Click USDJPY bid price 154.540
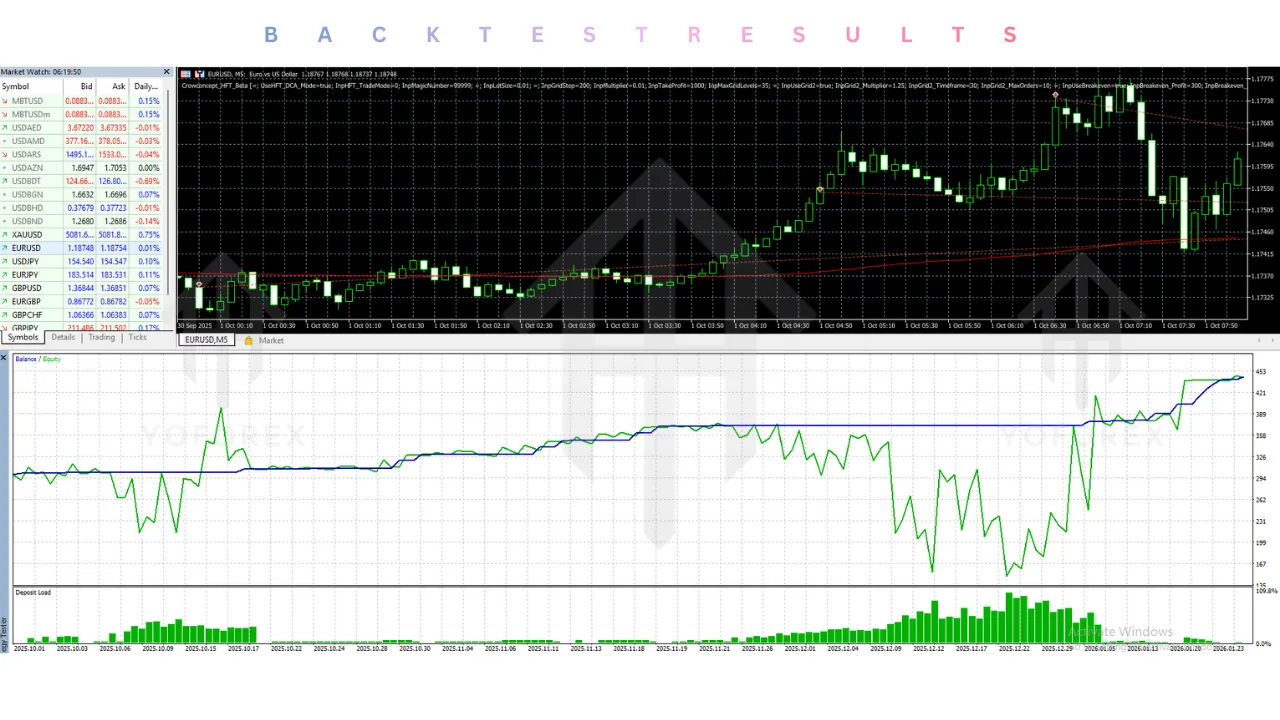 tap(80, 261)
